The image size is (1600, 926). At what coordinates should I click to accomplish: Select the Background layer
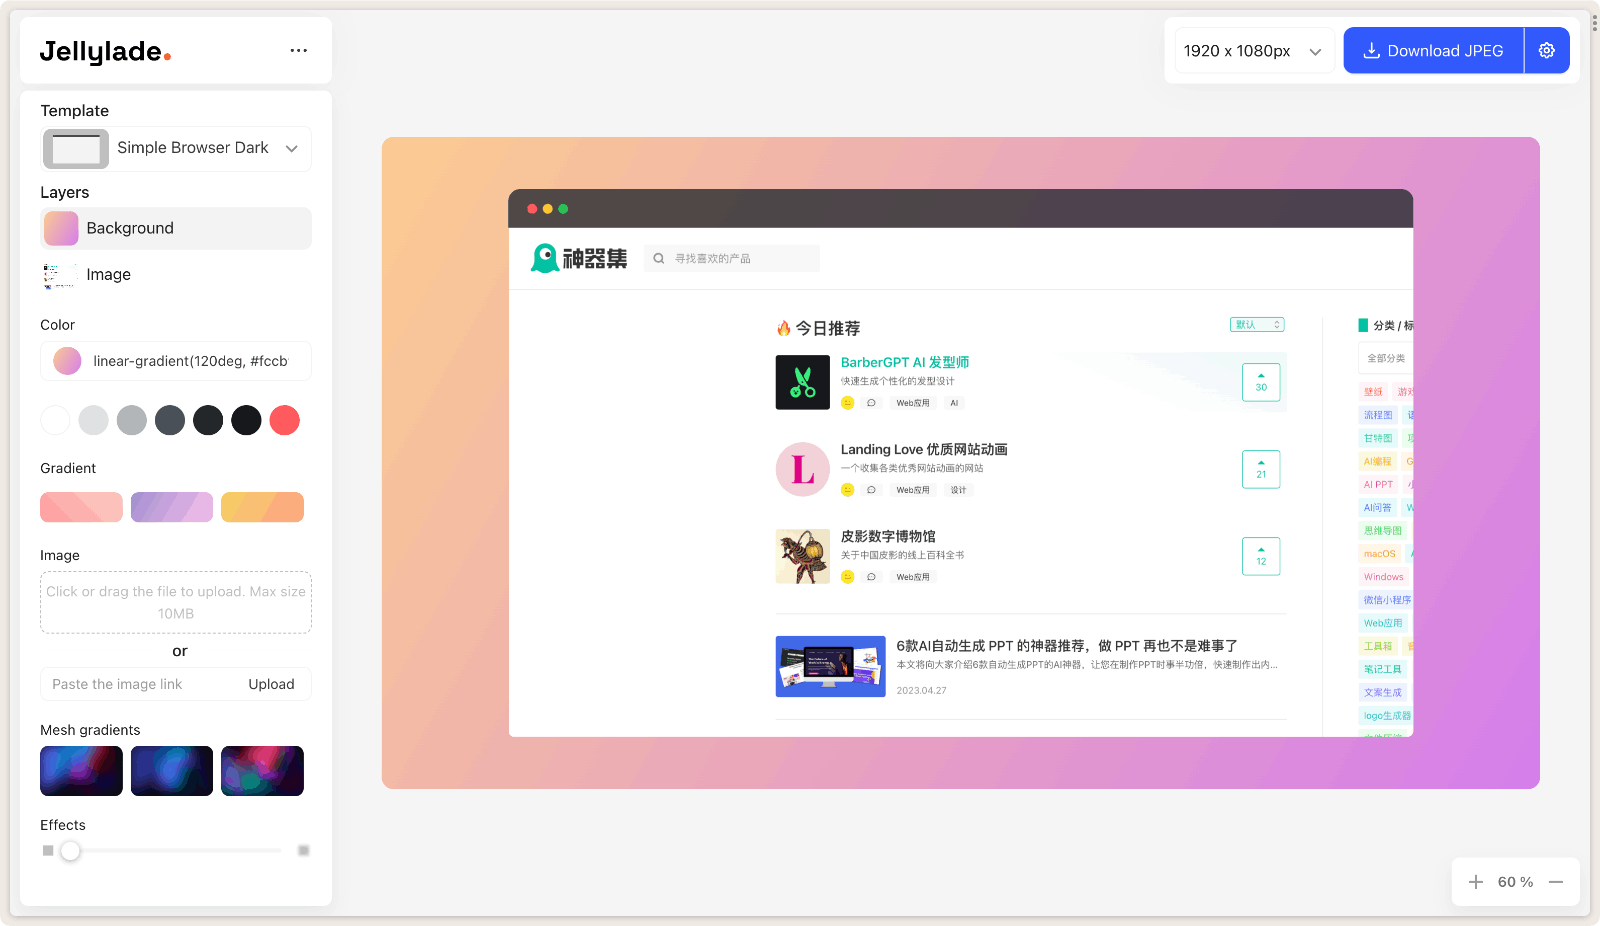(175, 228)
